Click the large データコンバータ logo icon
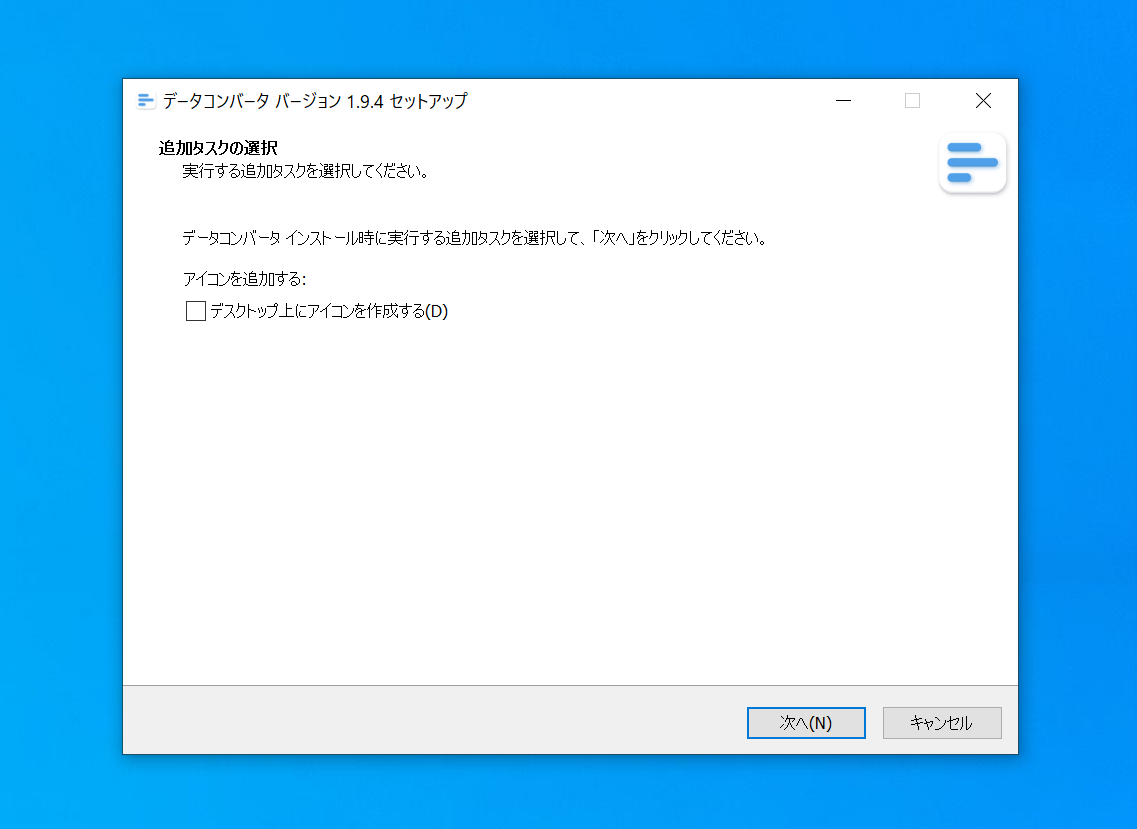1137x829 pixels. coord(972,162)
